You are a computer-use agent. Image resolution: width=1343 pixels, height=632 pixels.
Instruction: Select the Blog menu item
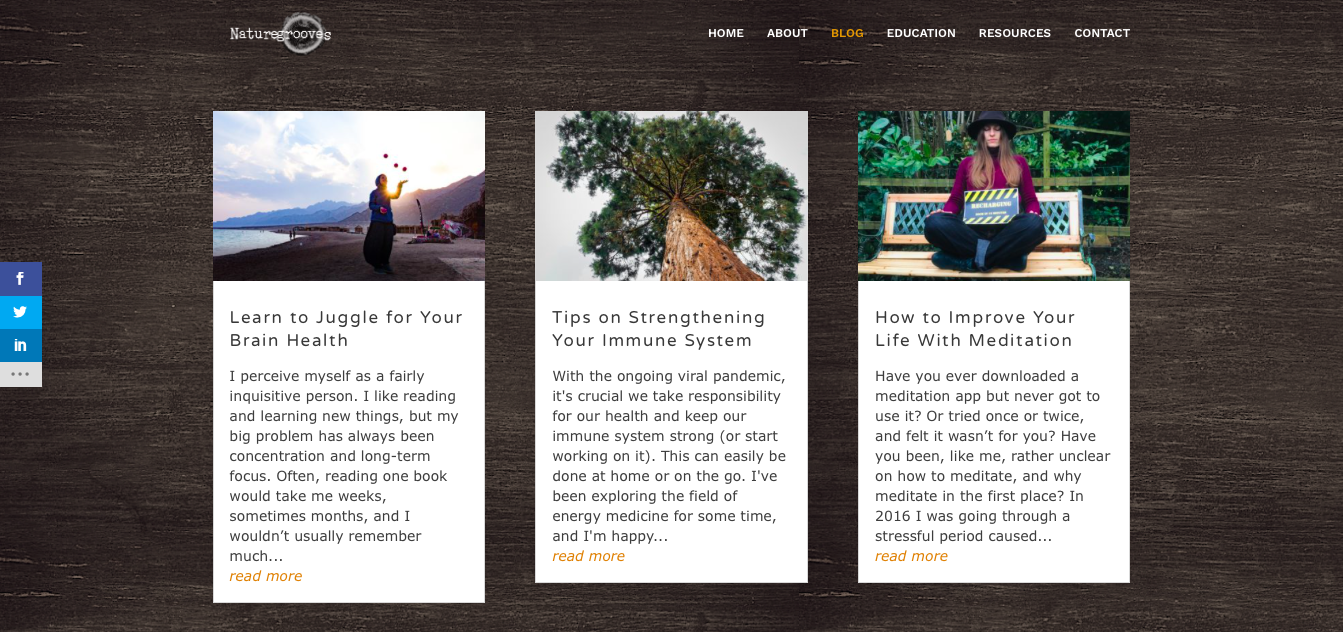(847, 33)
